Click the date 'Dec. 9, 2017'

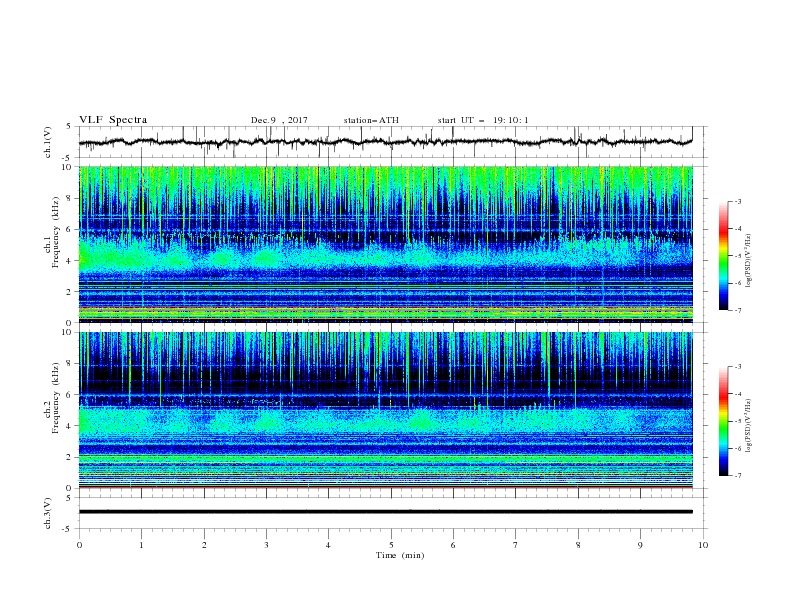[x=279, y=120]
